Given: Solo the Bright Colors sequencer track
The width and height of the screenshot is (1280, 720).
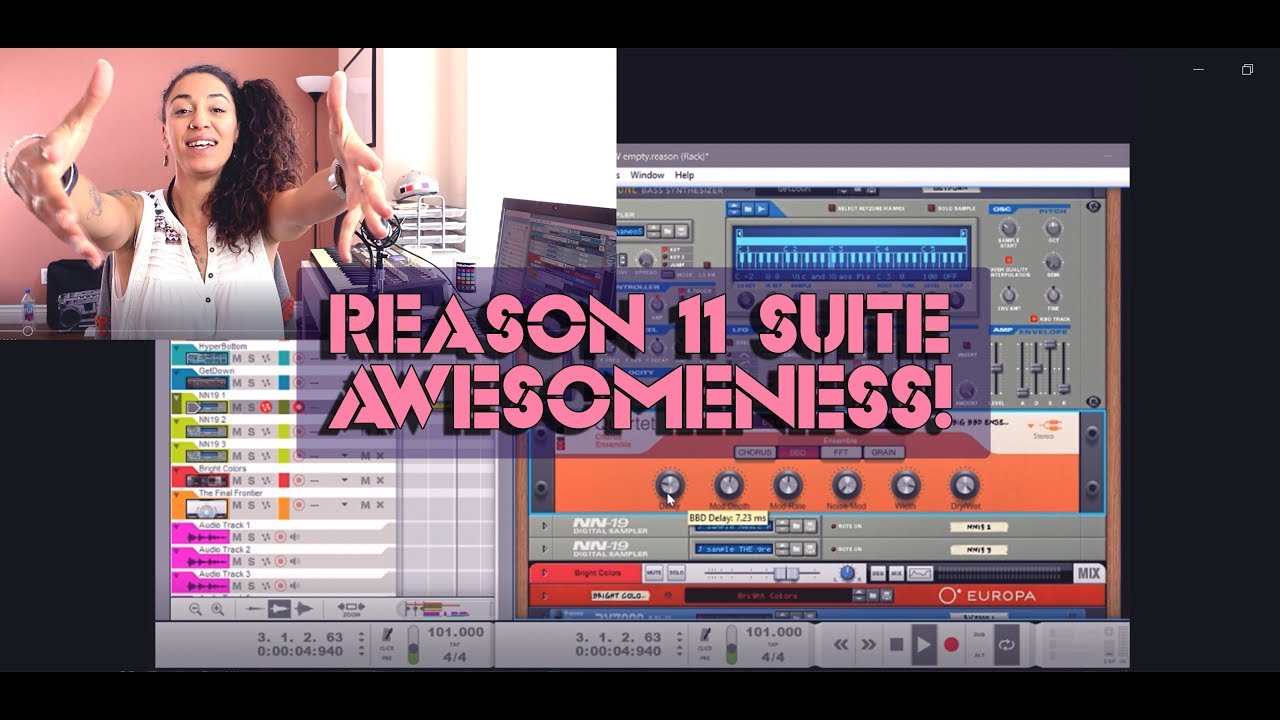Looking at the screenshot, I should pos(251,480).
